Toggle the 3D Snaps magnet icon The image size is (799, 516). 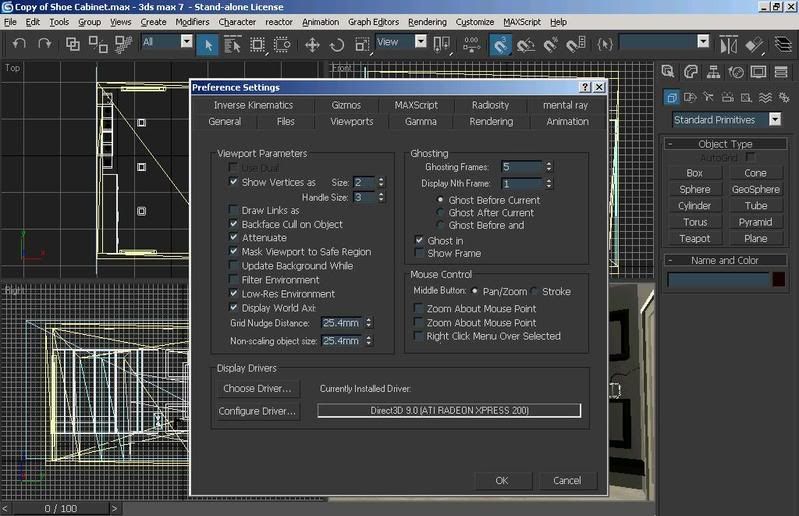501,44
